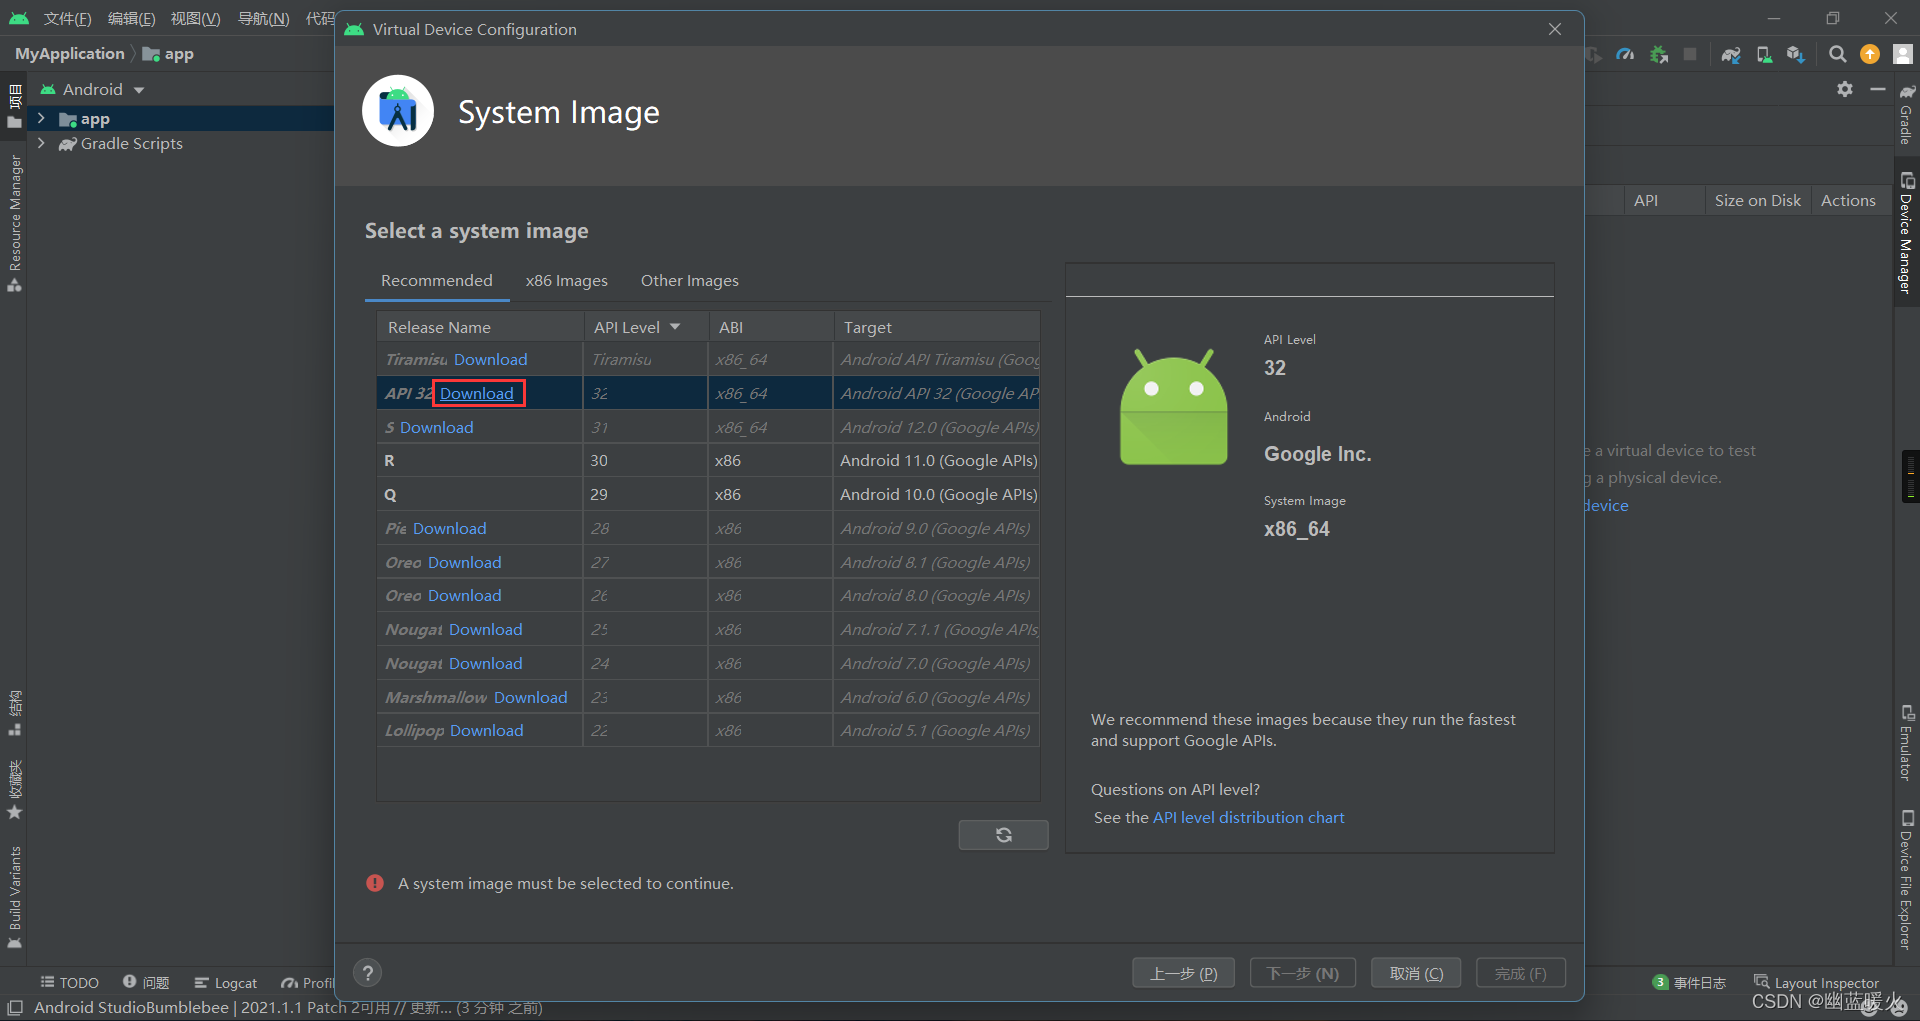Click the status bar tool window toggle icon
Screen dimensions: 1920x1021
point(14,1007)
